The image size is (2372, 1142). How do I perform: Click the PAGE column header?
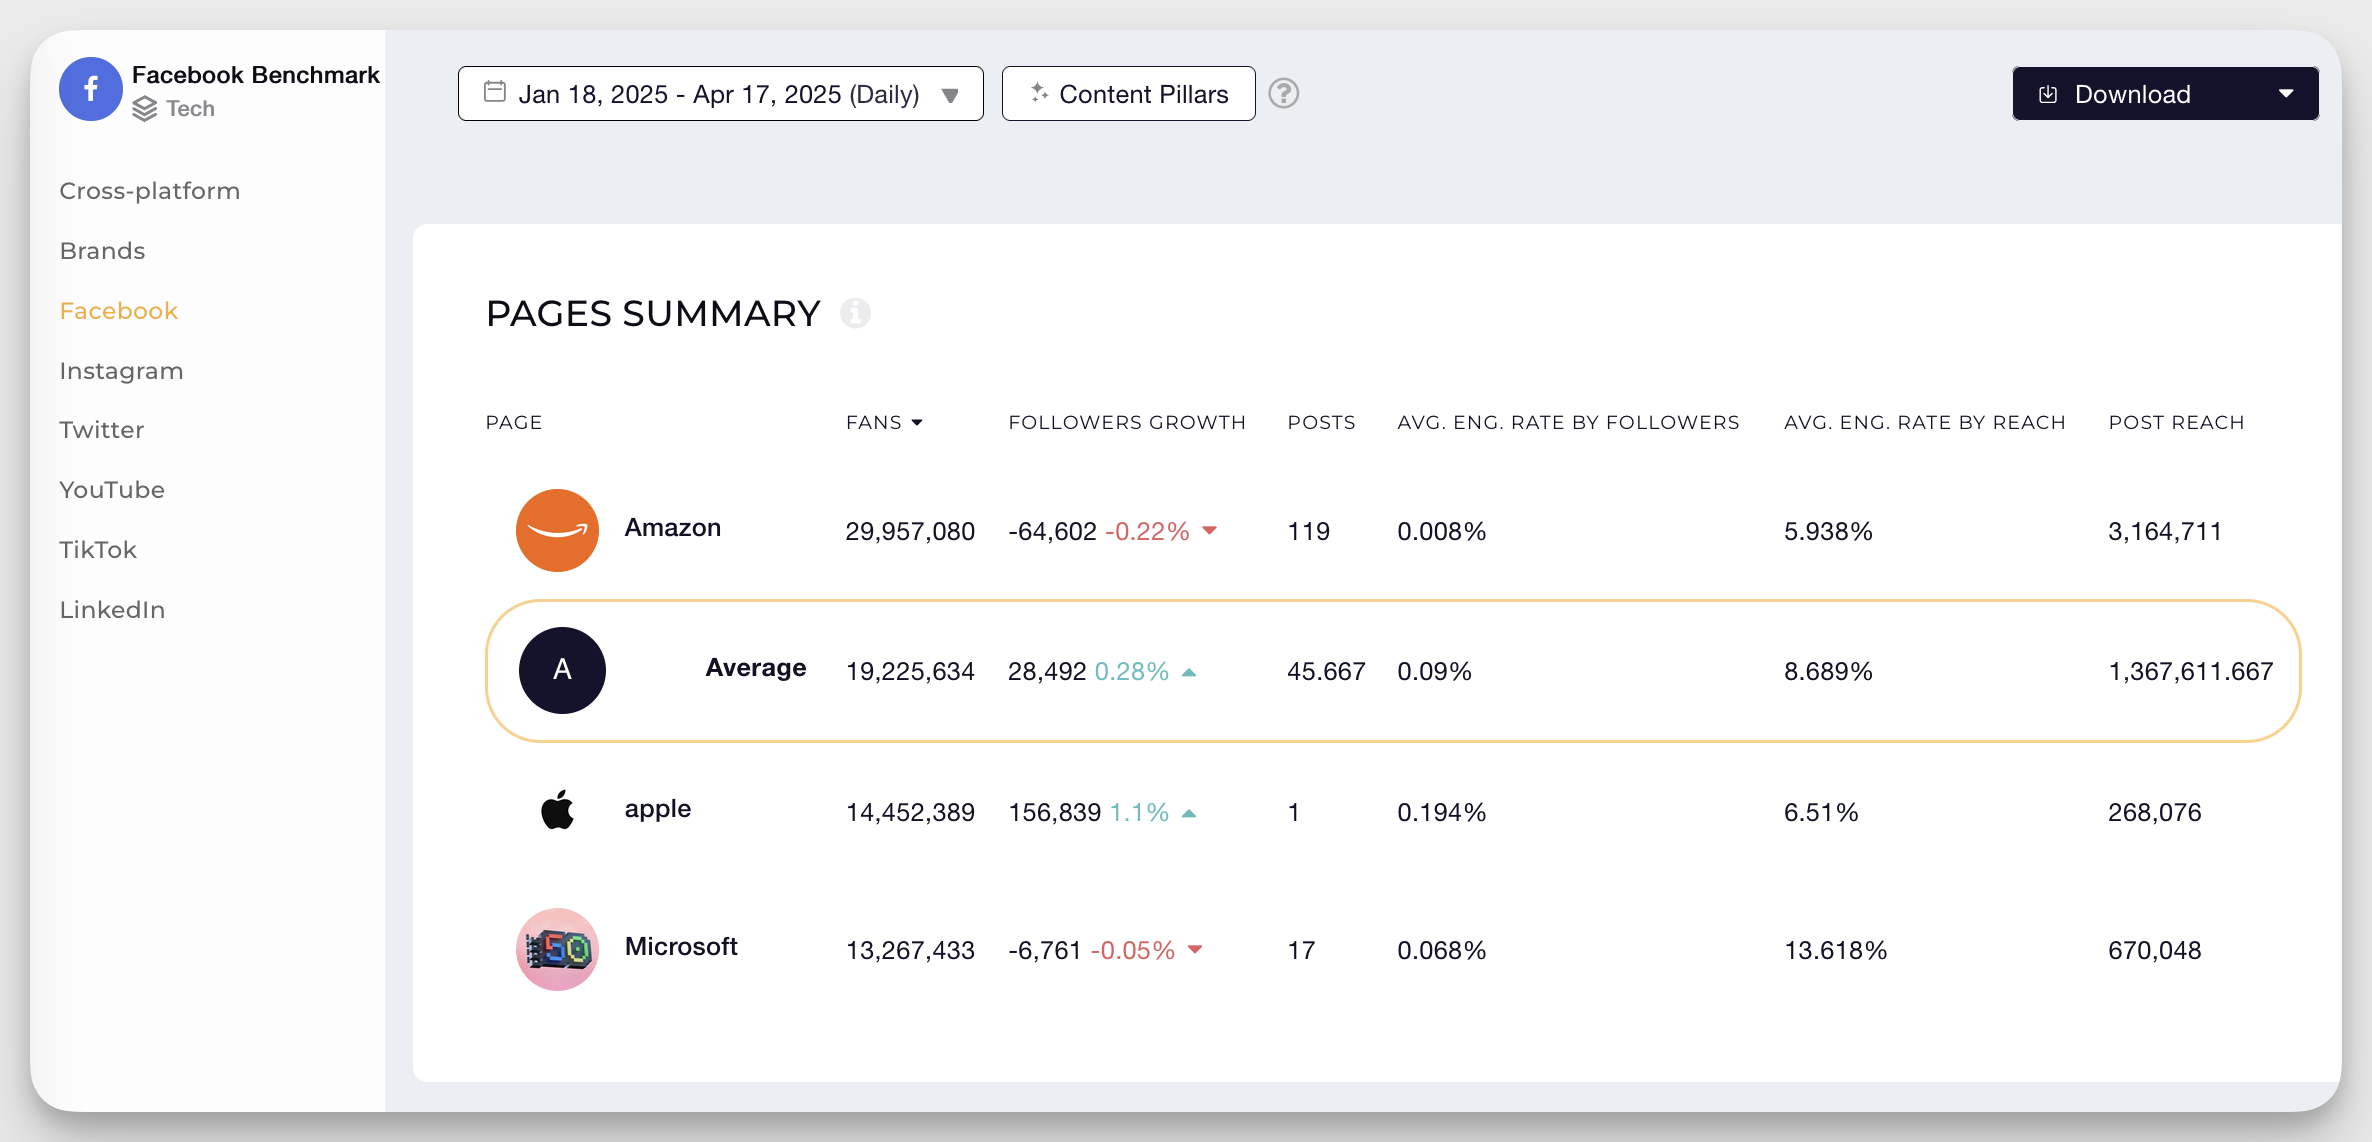point(513,423)
